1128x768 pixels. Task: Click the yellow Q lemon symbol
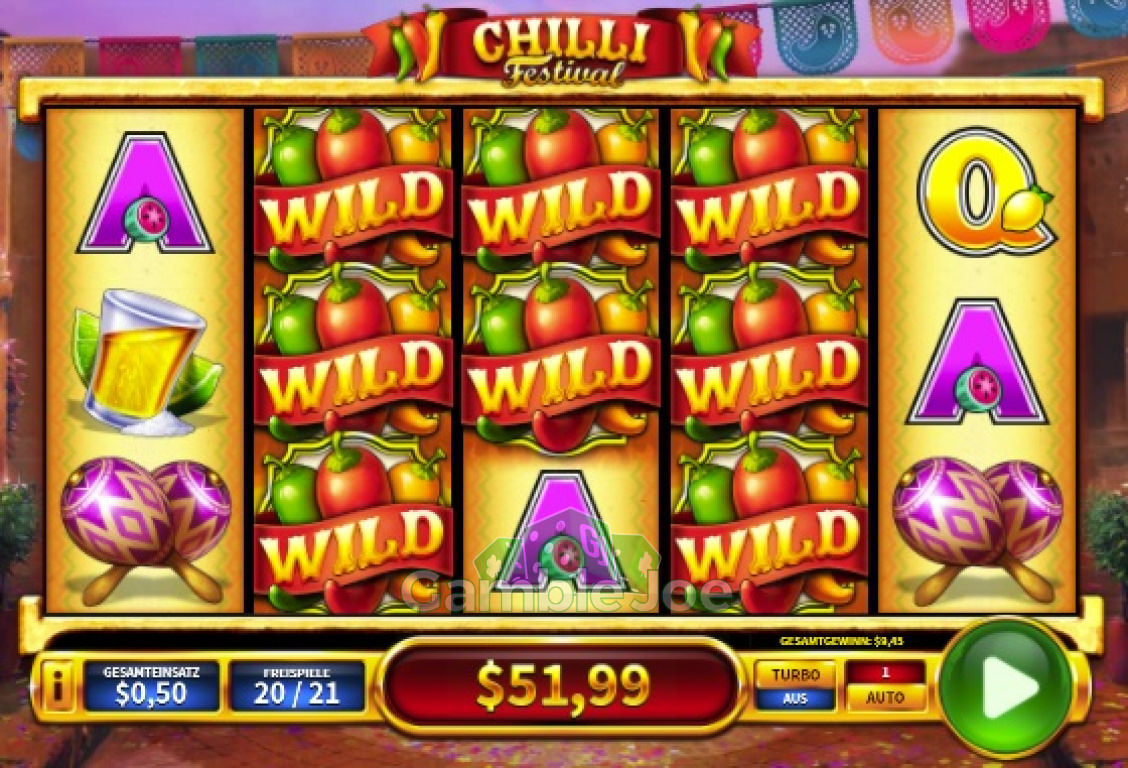click(x=984, y=191)
